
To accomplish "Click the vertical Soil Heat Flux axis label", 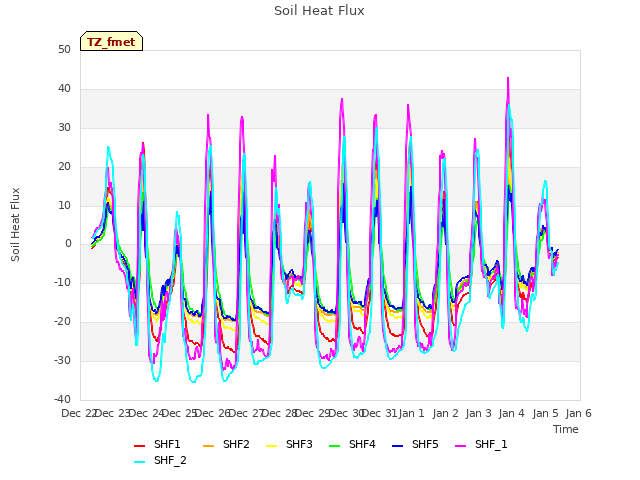I will pos(15,224).
